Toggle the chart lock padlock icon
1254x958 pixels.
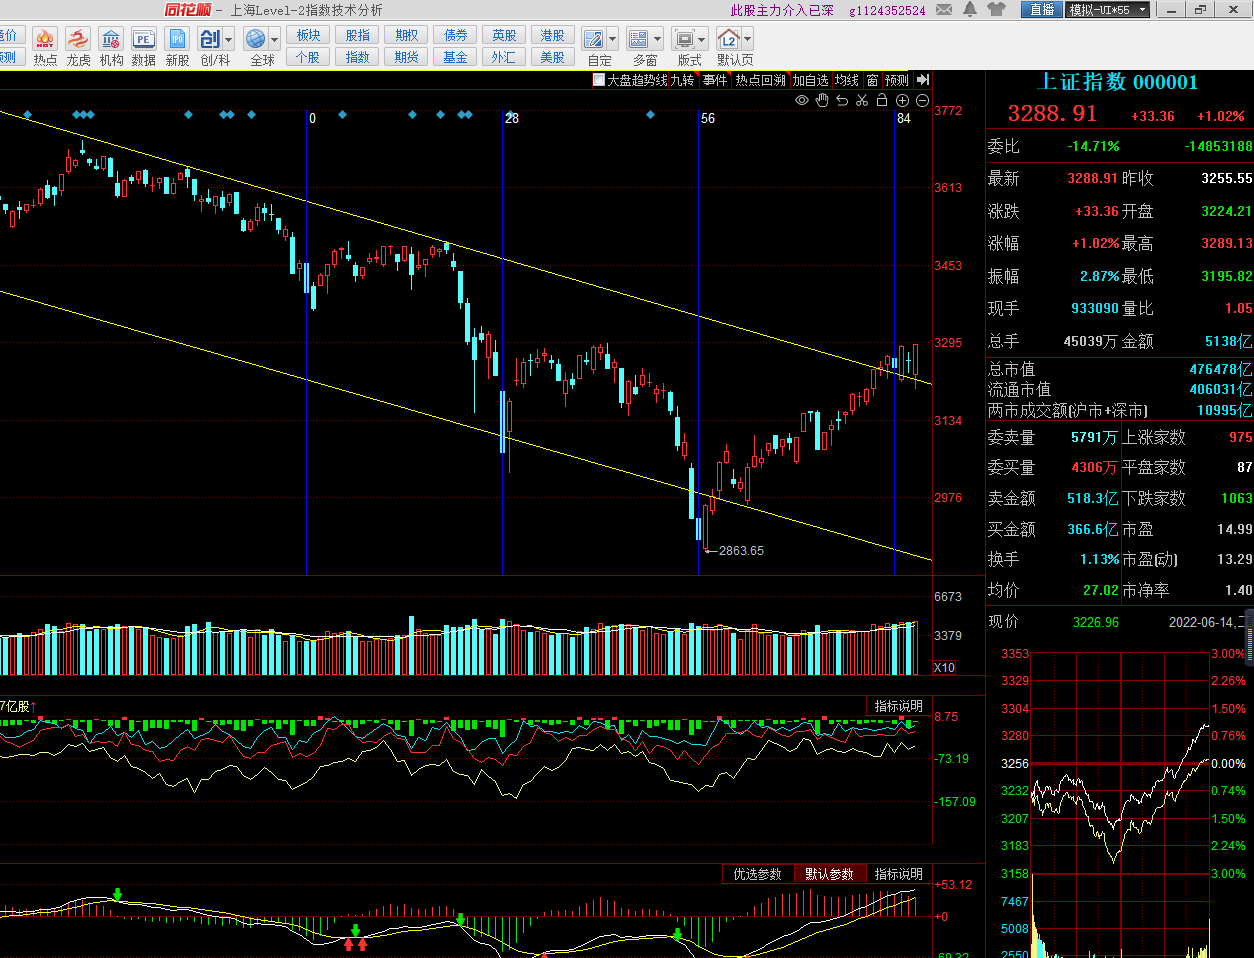click(882, 100)
